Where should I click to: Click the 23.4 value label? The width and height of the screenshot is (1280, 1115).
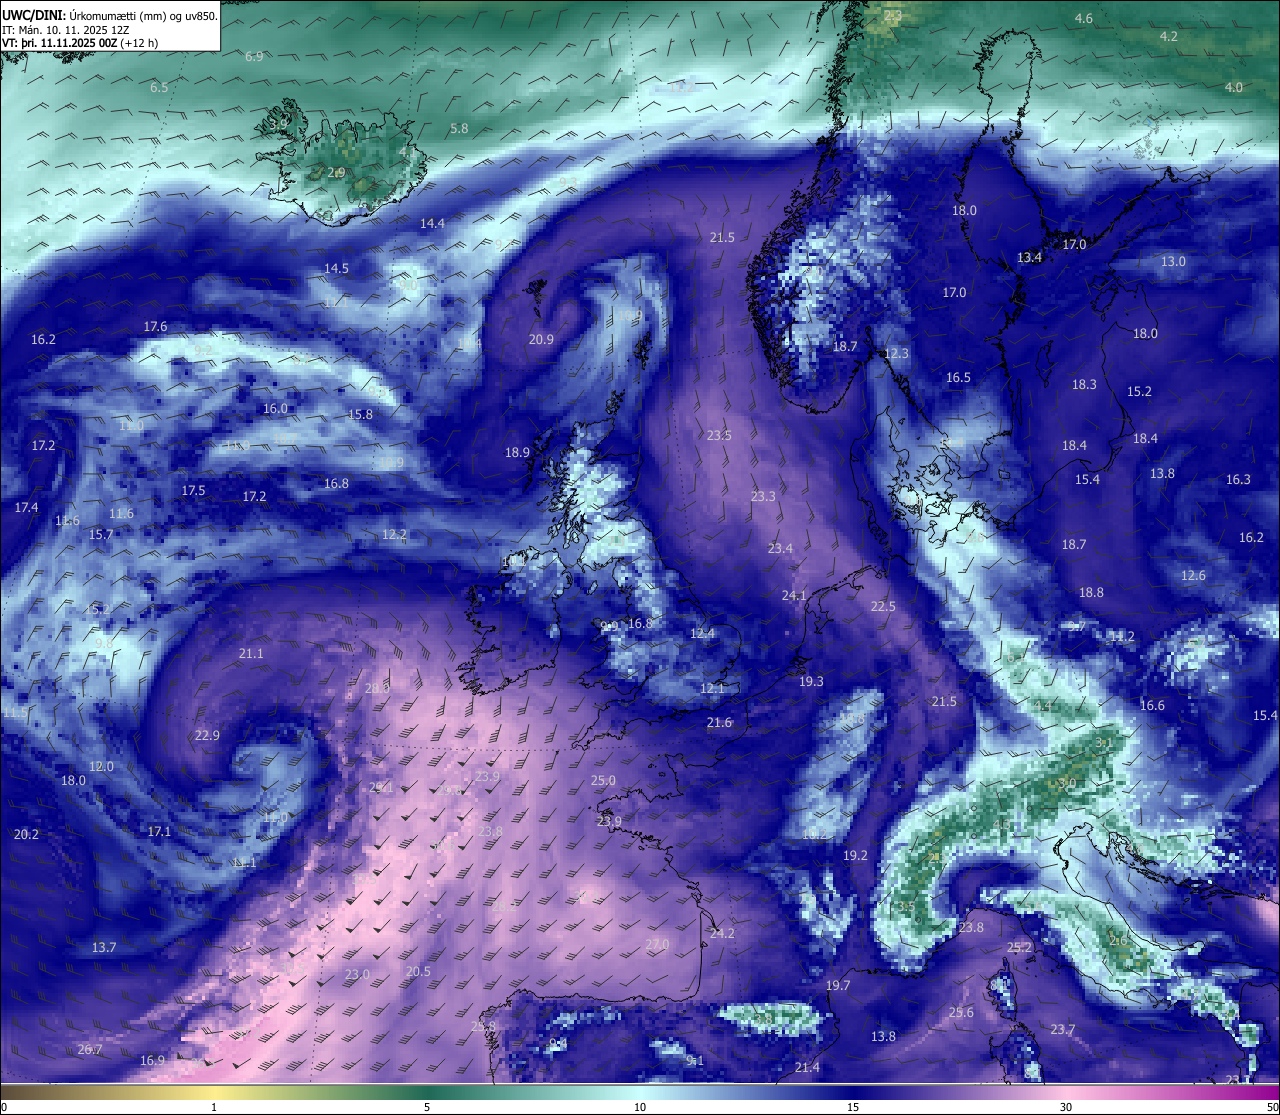tap(780, 549)
